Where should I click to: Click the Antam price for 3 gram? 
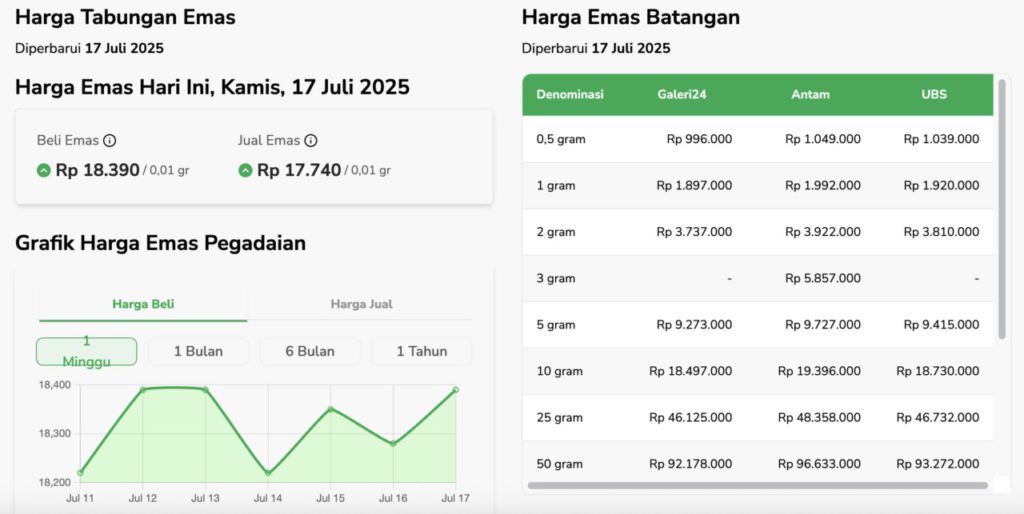point(823,278)
